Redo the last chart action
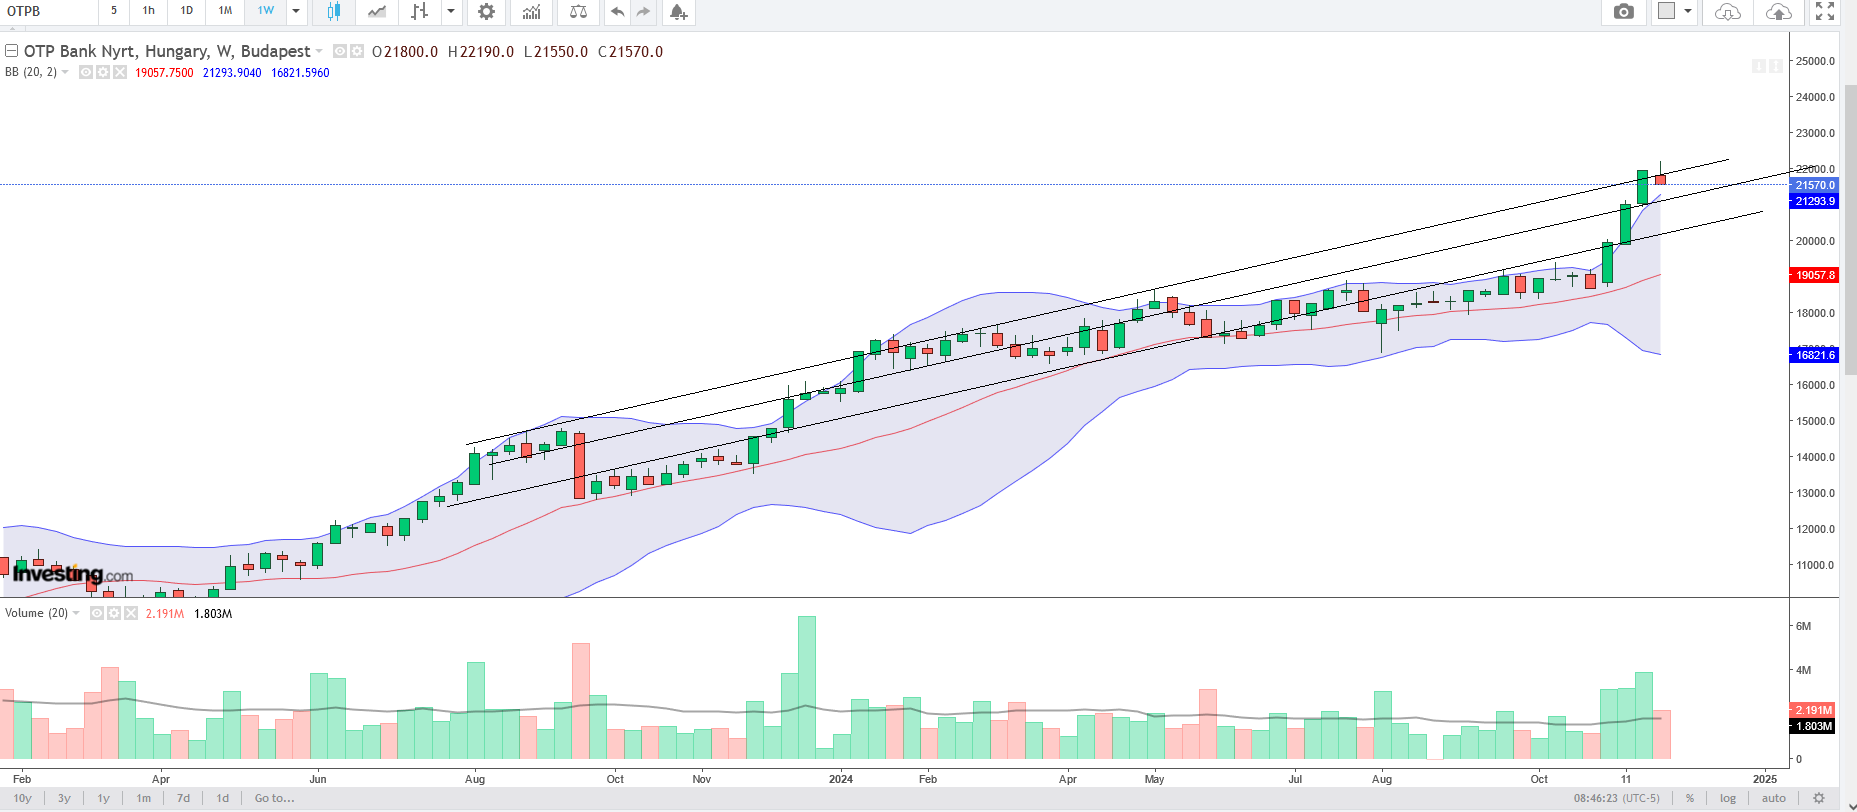 coord(643,11)
